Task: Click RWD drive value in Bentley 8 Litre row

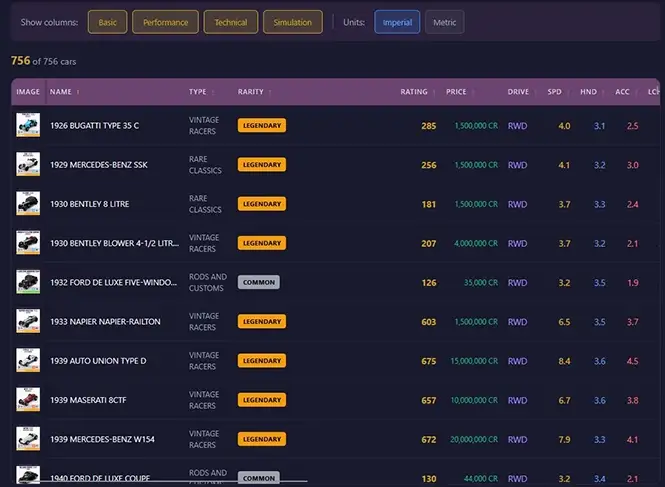Action: coord(517,204)
